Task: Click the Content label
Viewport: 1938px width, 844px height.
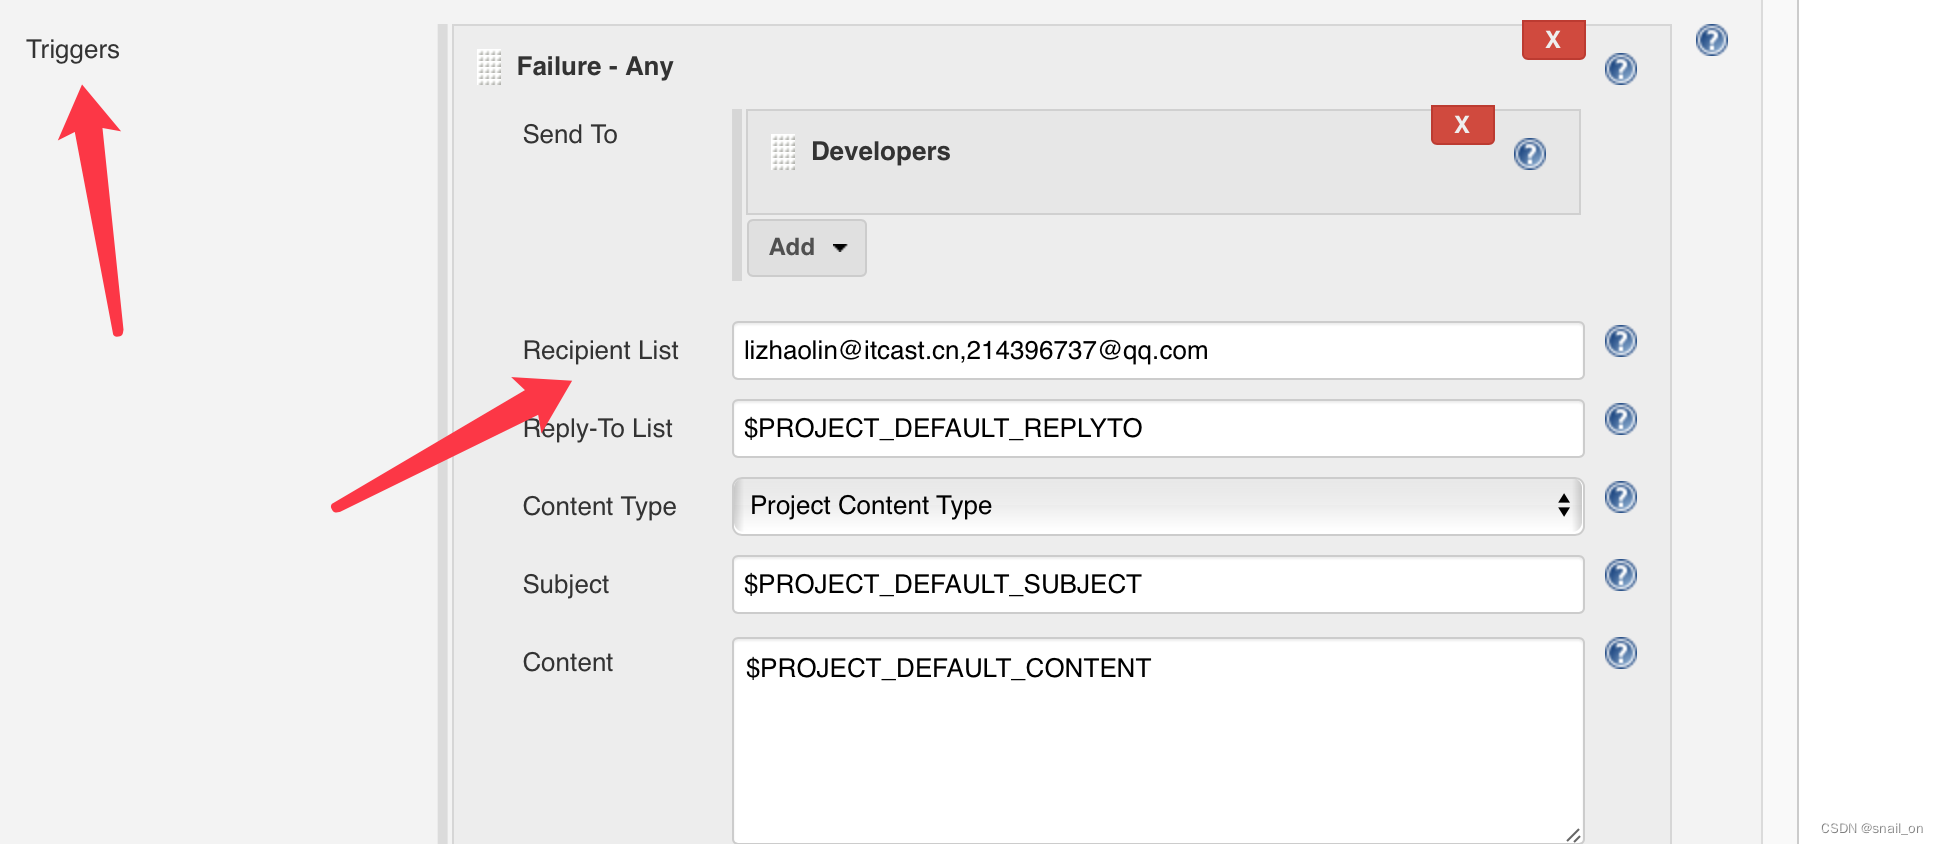Action: 568,662
